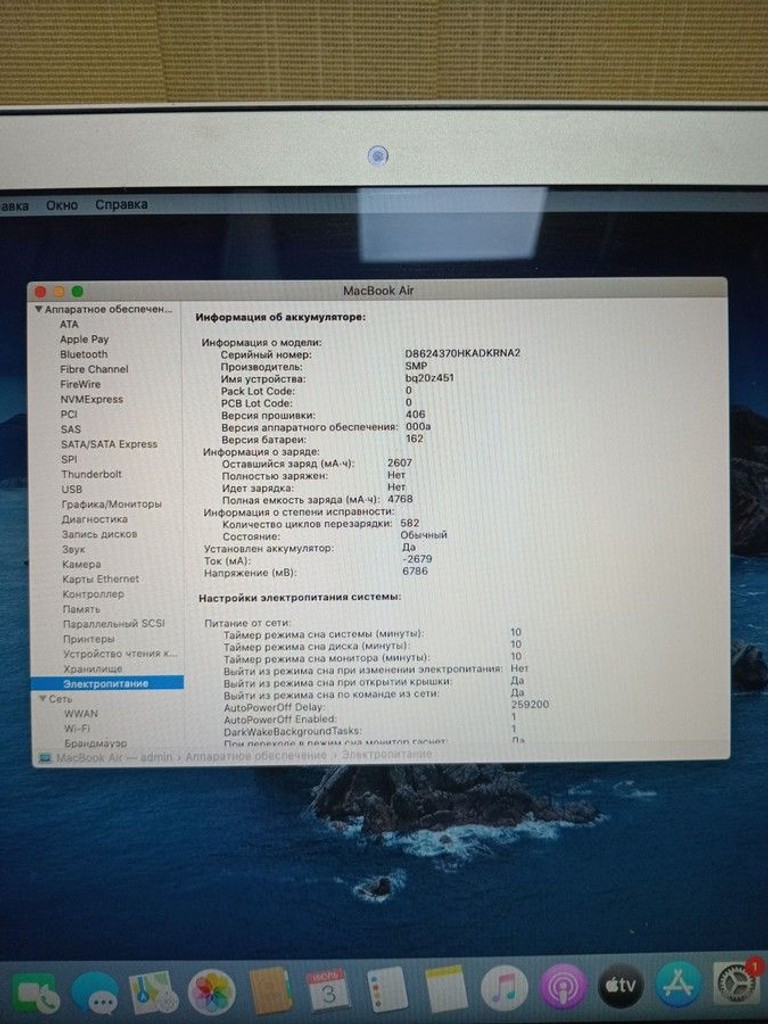Viewport: 768px width, 1024px height.
Task: Select Wi-Fi under Сеть
Action: [77, 729]
